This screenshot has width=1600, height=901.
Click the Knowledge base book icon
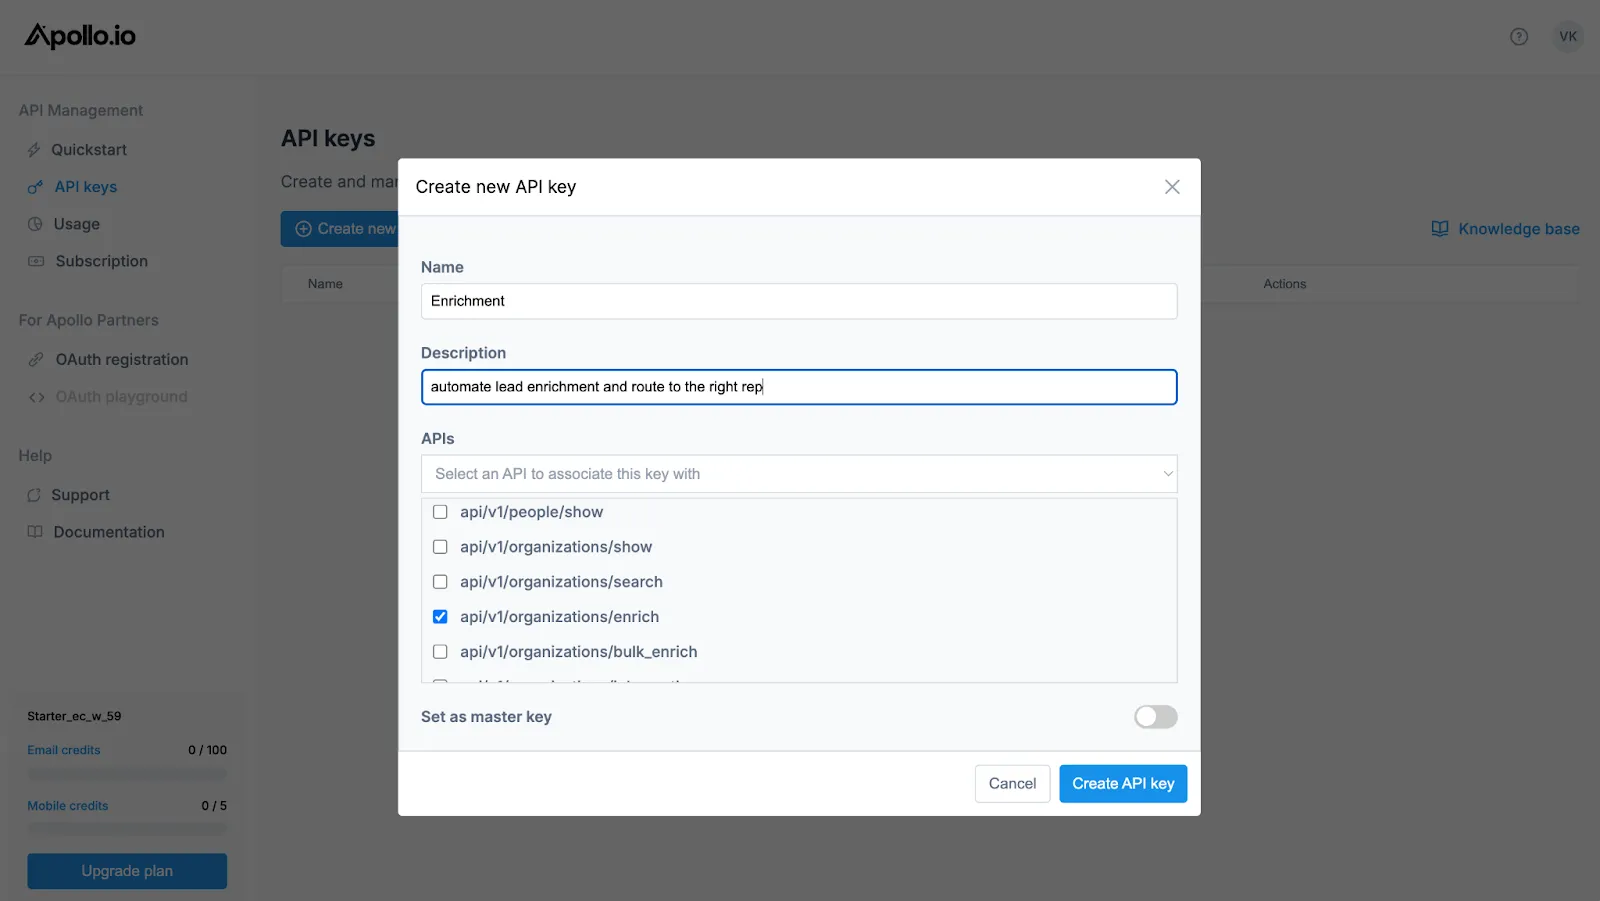[x=1440, y=229]
